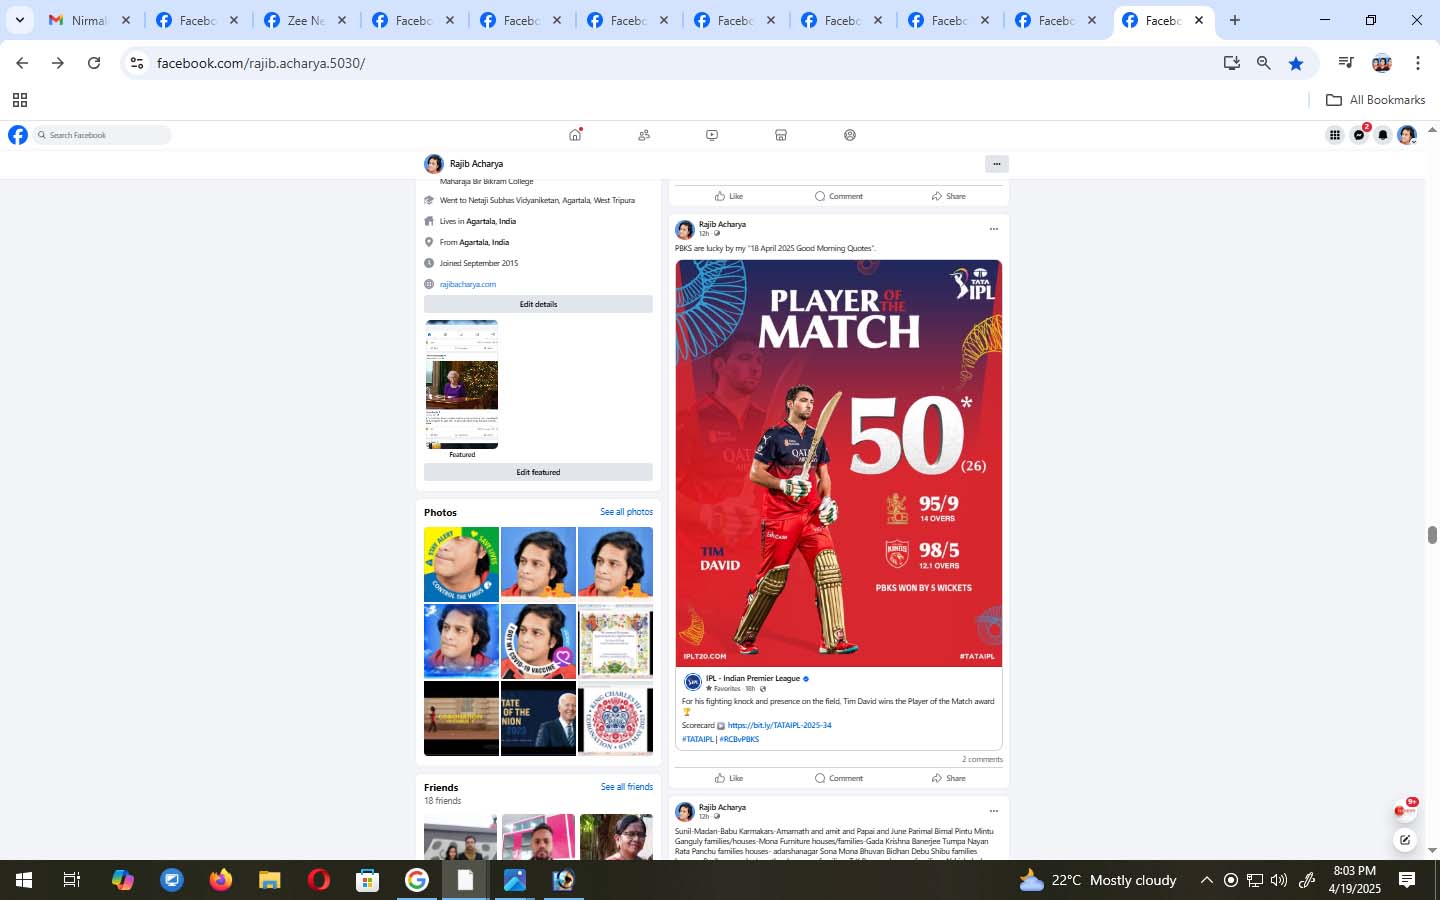Screen dimensions: 1440x900
Task: Click the browser Forward arrow
Action: pos(58,63)
